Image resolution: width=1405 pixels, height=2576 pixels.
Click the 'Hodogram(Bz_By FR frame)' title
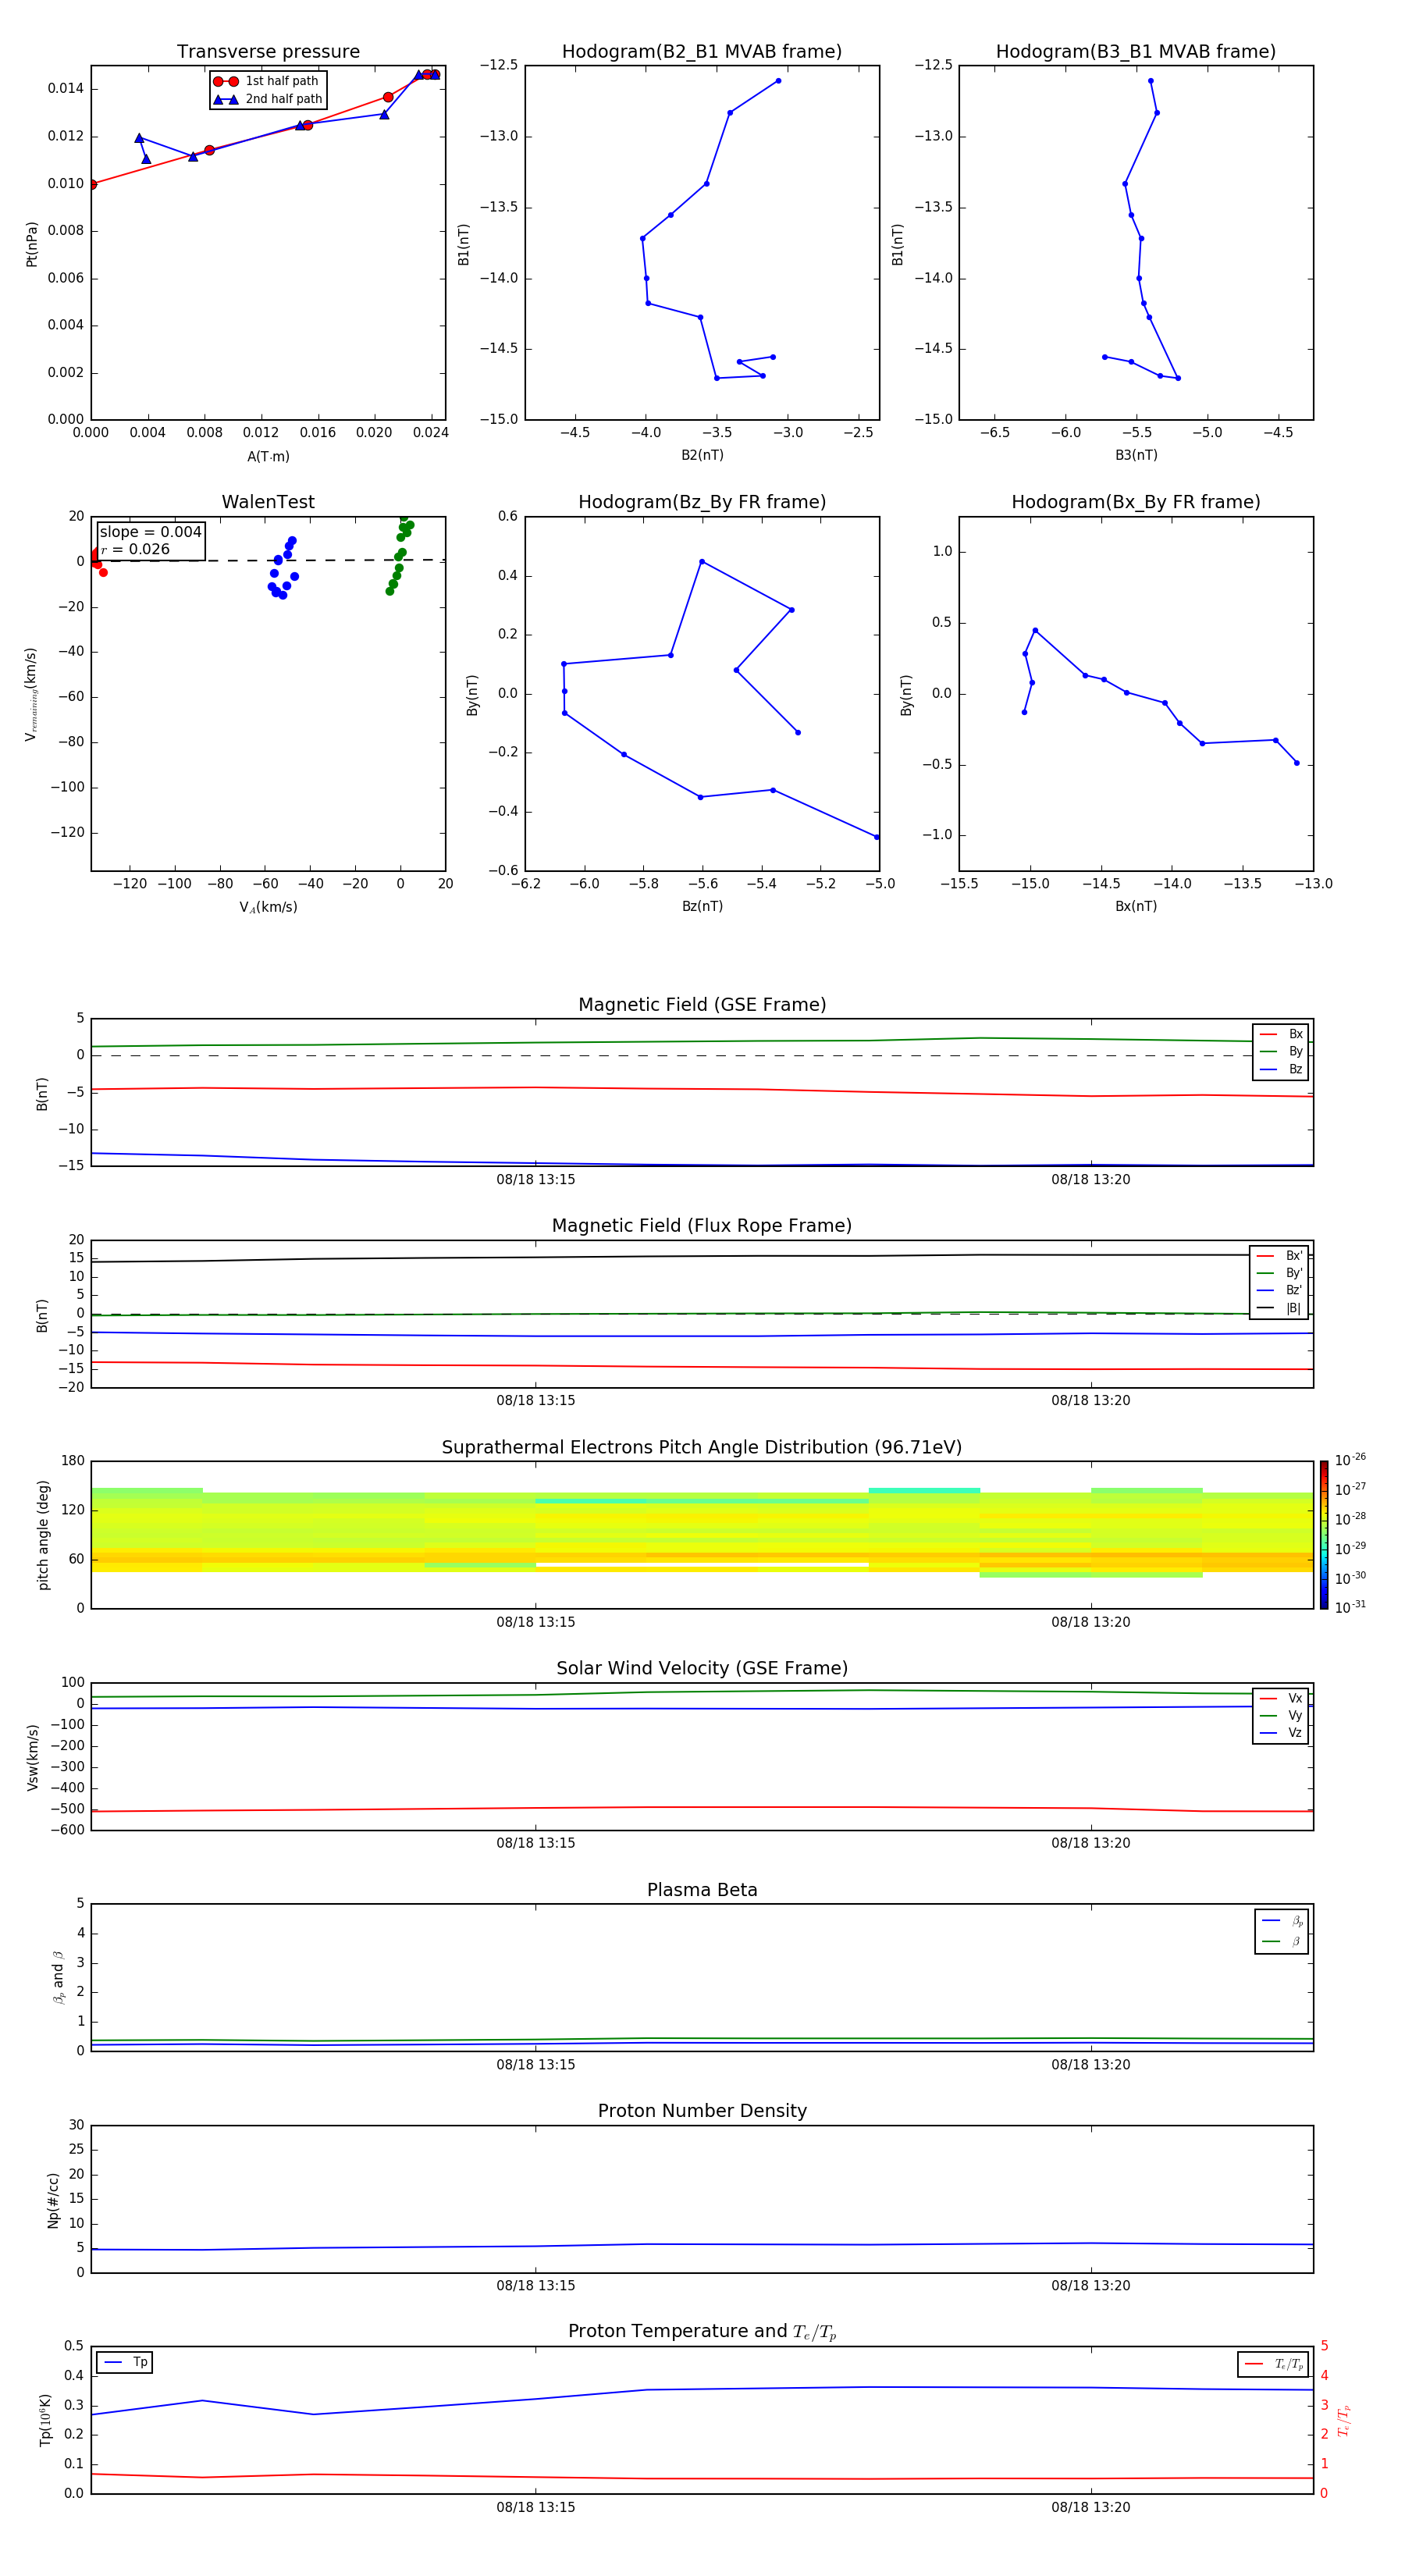point(702,502)
